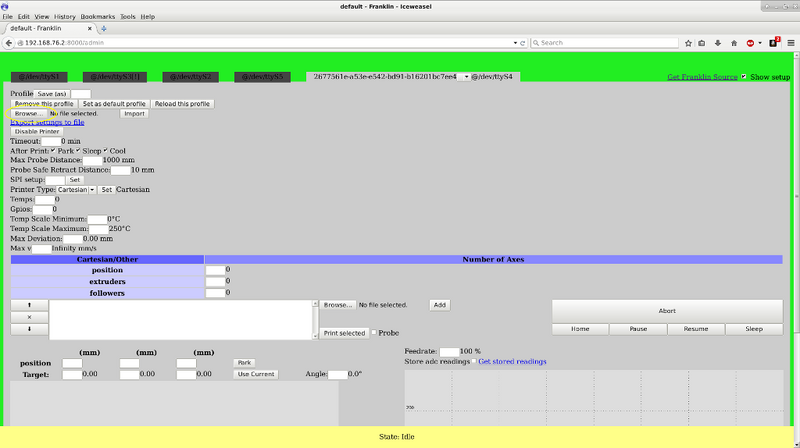
Task: Open a new tab with plus icon
Action: coord(104,29)
